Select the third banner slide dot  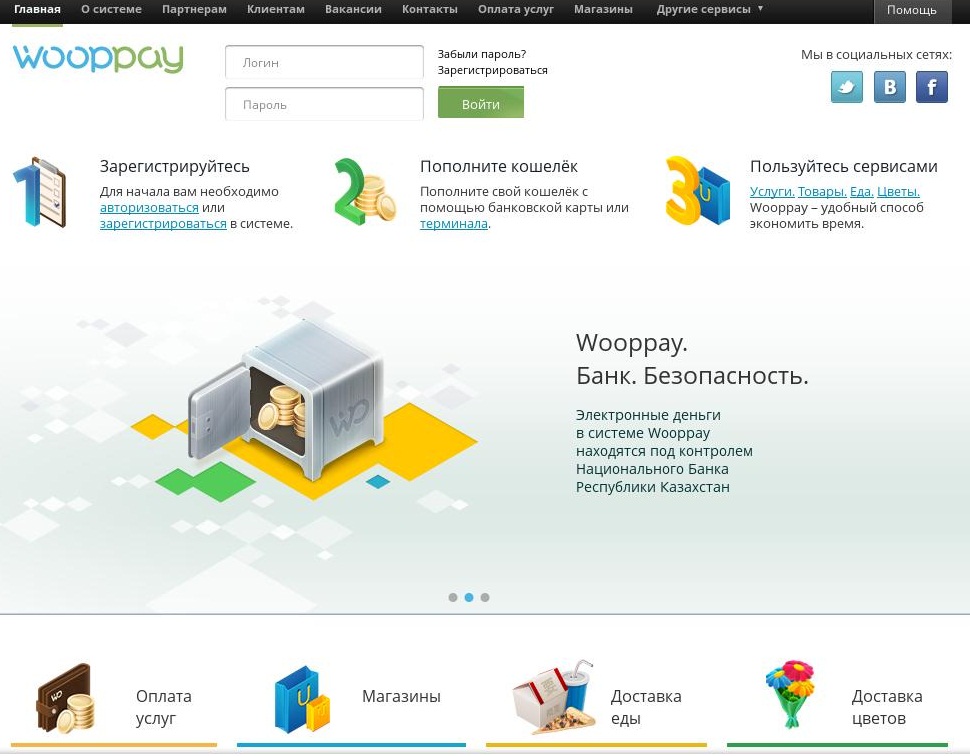[485, 598]
